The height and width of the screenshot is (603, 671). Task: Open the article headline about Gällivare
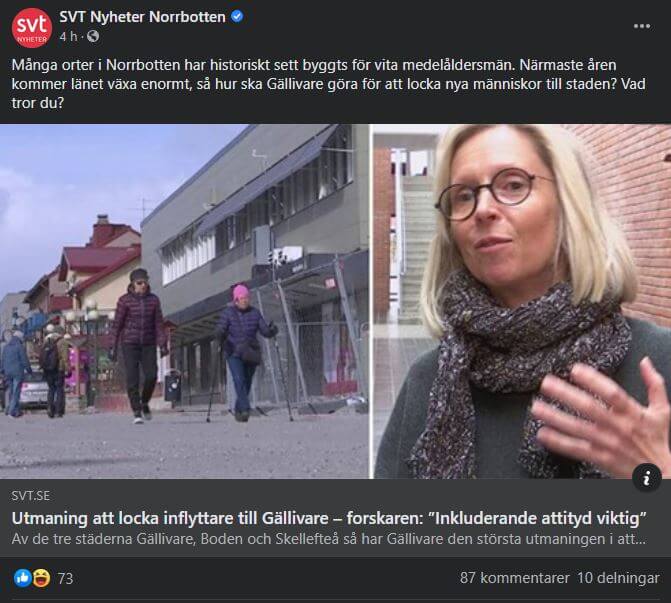[x=329, y=518]
